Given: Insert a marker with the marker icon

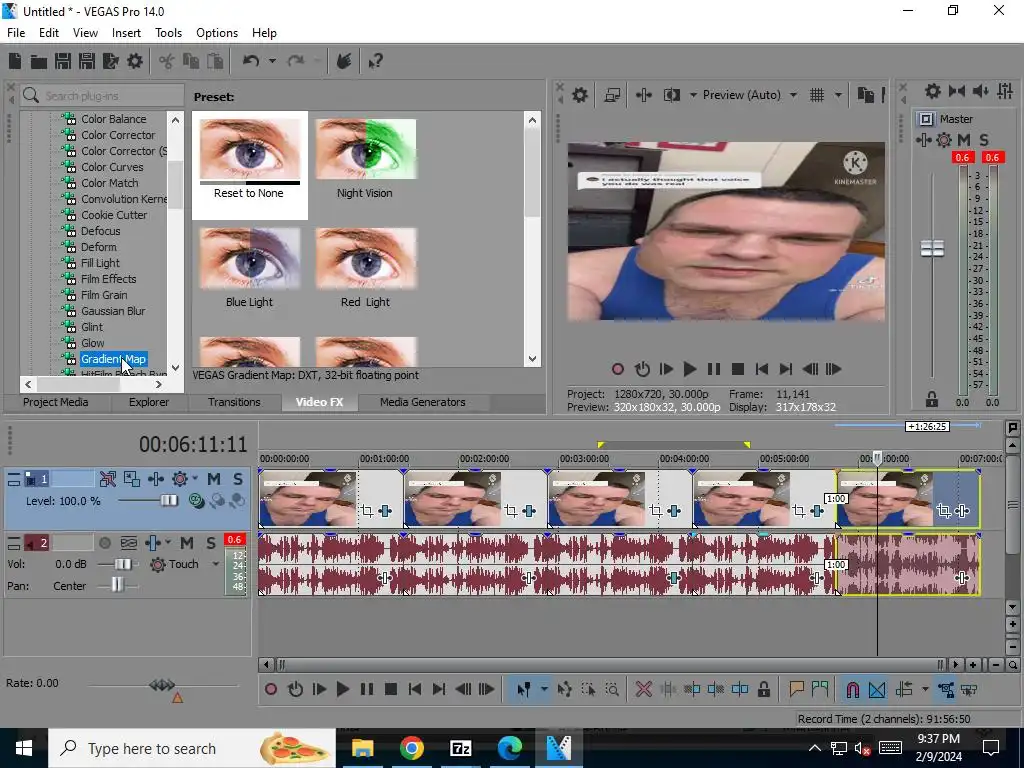Looking at the screenshot, I should click(796, 689).
